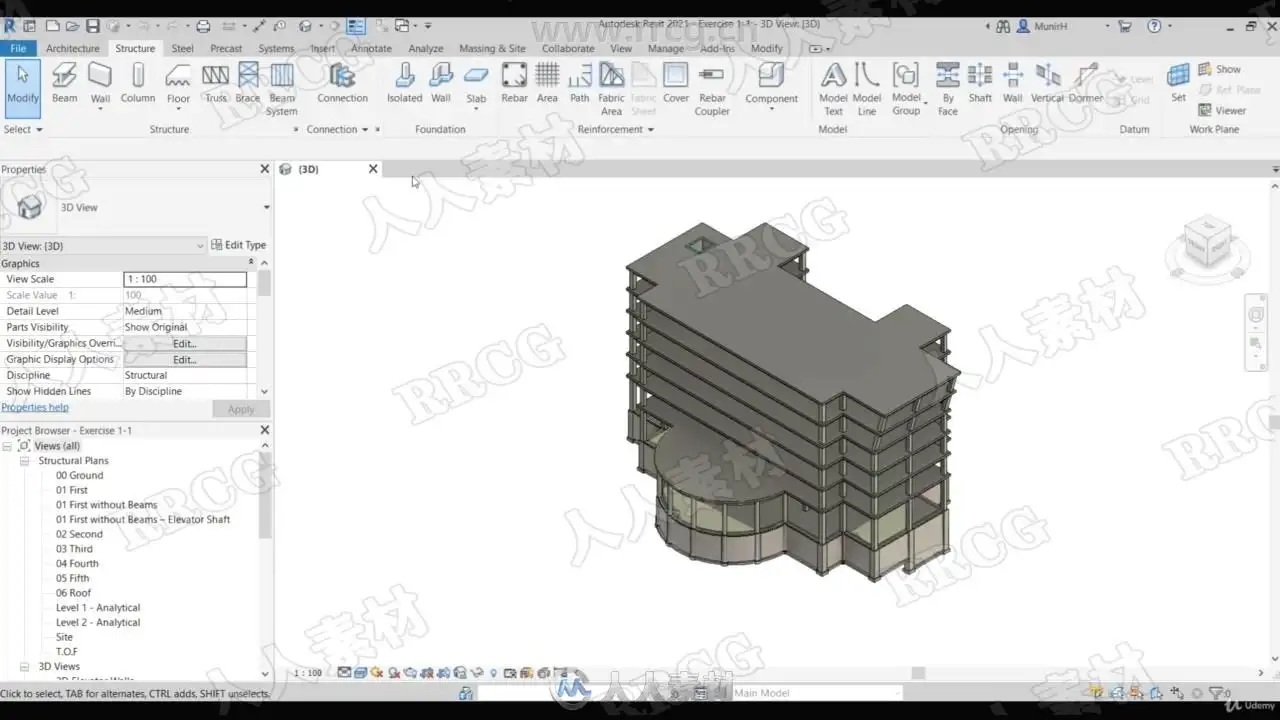Image resolution: width=1280 pixels, height=720 pixels.
Task: Click the ViewCube in the 3D view
Action: tap(1207, 243)
